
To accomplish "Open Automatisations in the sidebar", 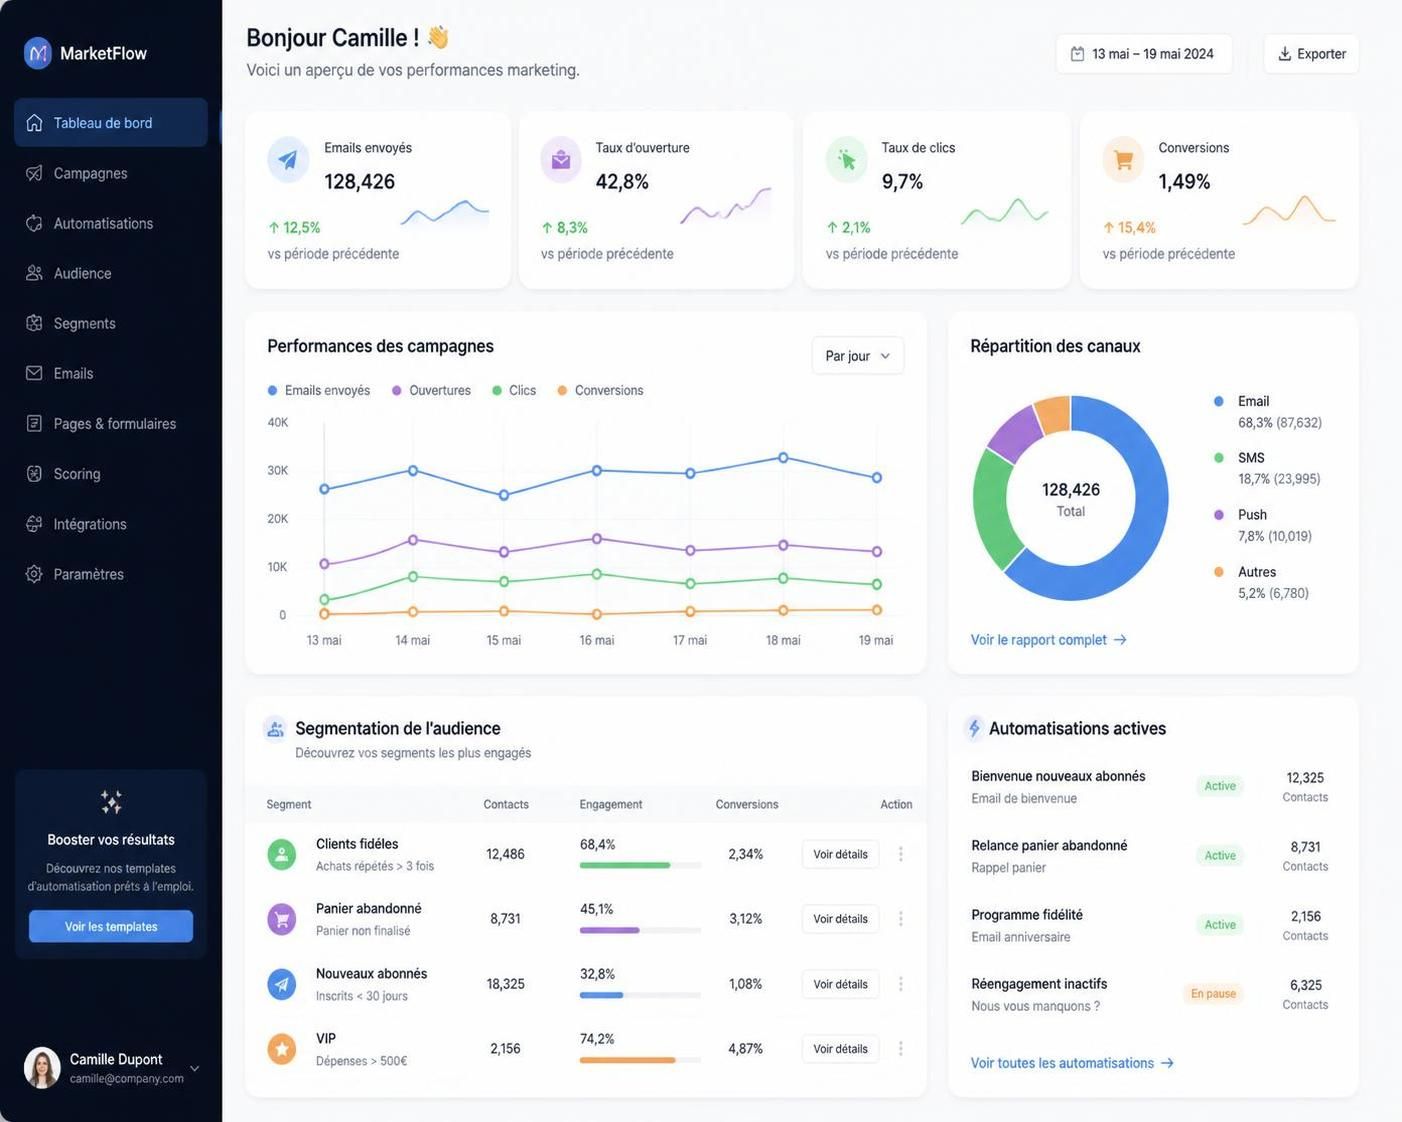I will [x=111, y=223].
